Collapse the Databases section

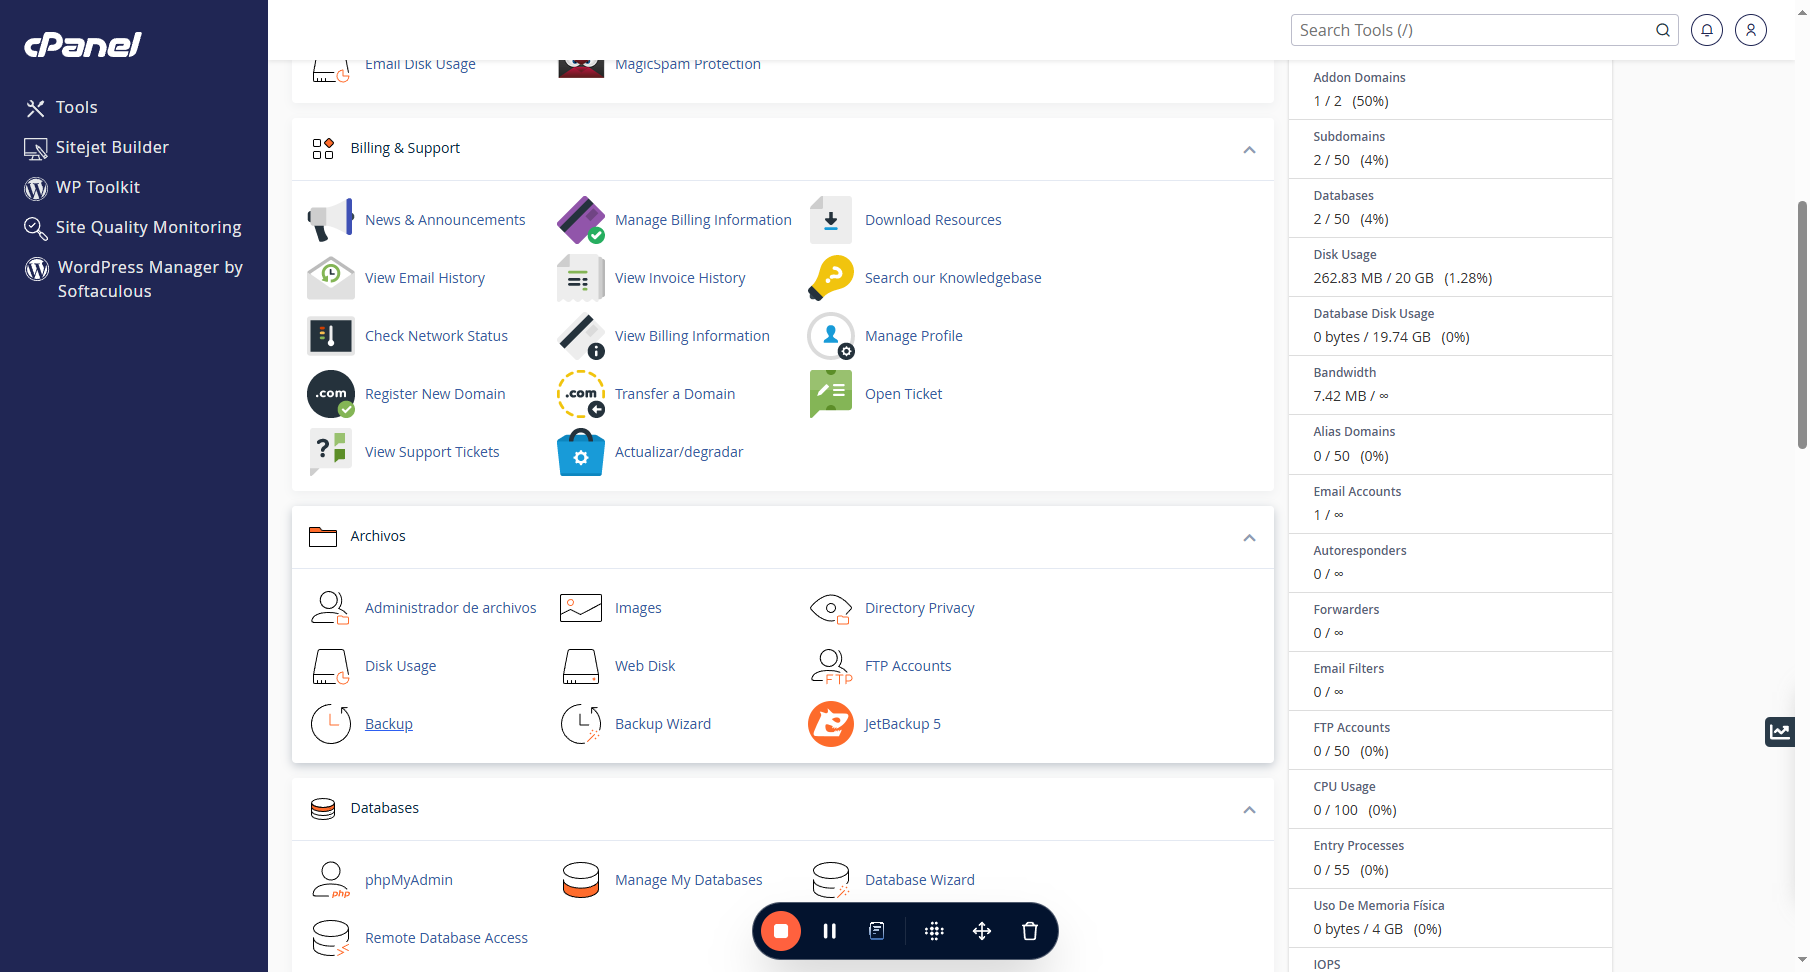[1249, 809]
